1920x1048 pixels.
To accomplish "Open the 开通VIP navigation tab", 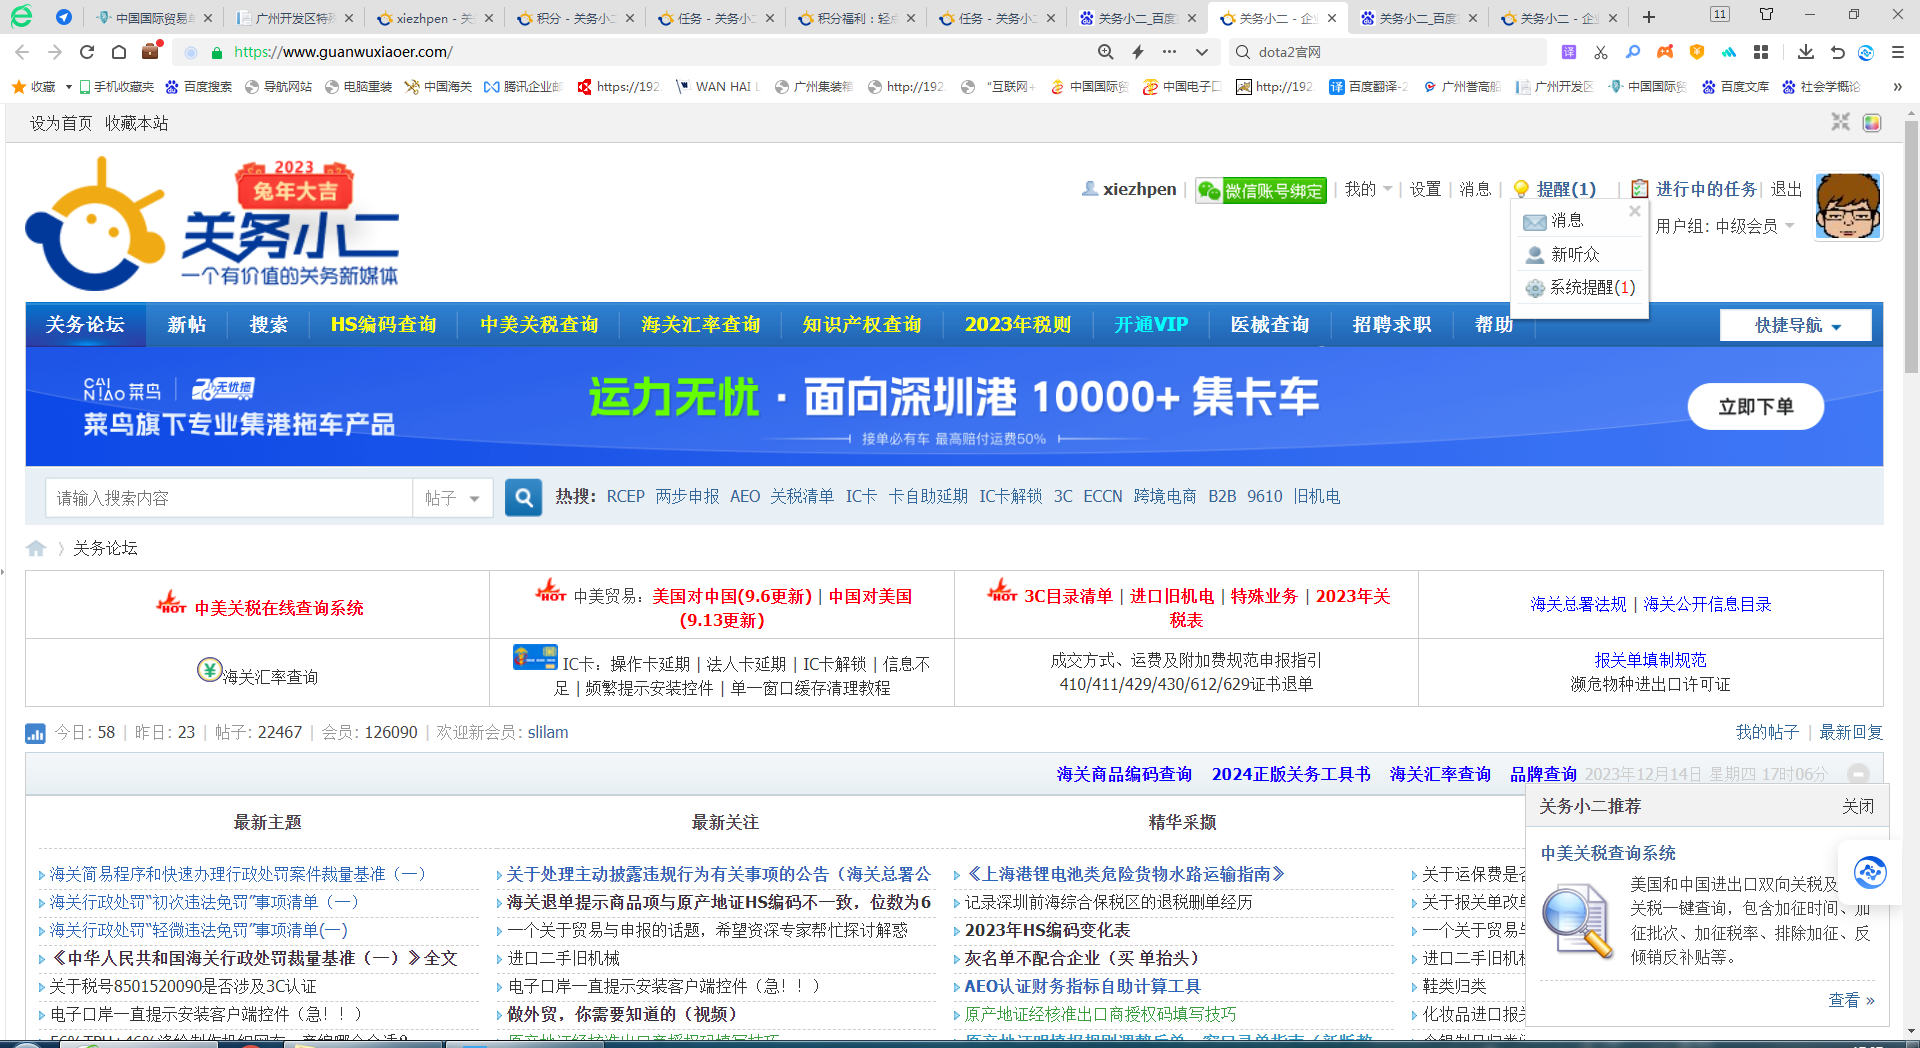I will tap(1151, 325).
